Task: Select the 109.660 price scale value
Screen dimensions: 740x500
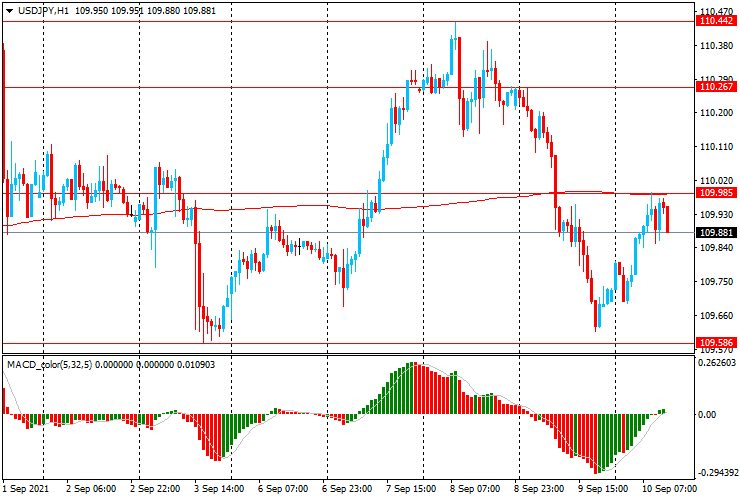Action: (x=717, y=315)
